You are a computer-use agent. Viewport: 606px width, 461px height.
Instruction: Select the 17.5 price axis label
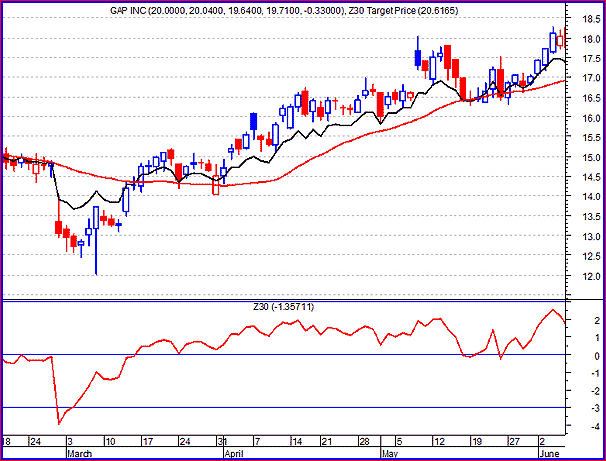pyautogui.click(x=589, y=59)
